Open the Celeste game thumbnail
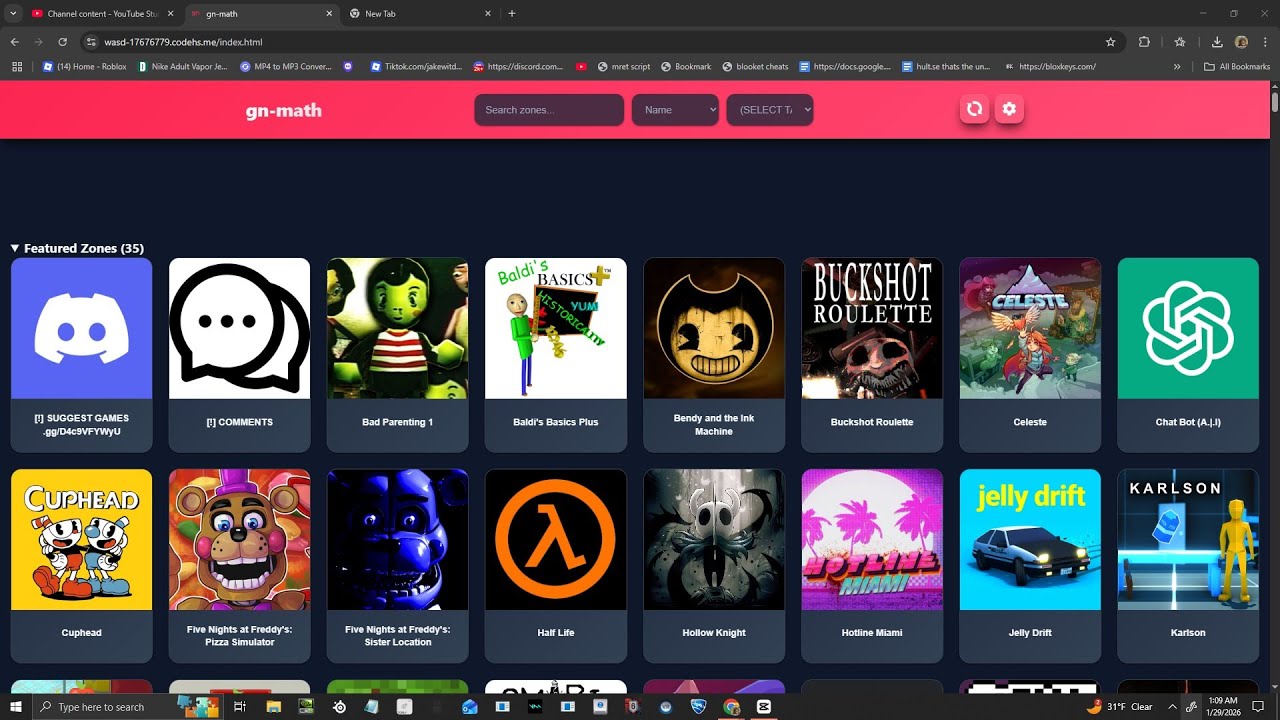The height and width of the screenshot is (720, 1280). pyautogui.click(x=1030, y=328)
